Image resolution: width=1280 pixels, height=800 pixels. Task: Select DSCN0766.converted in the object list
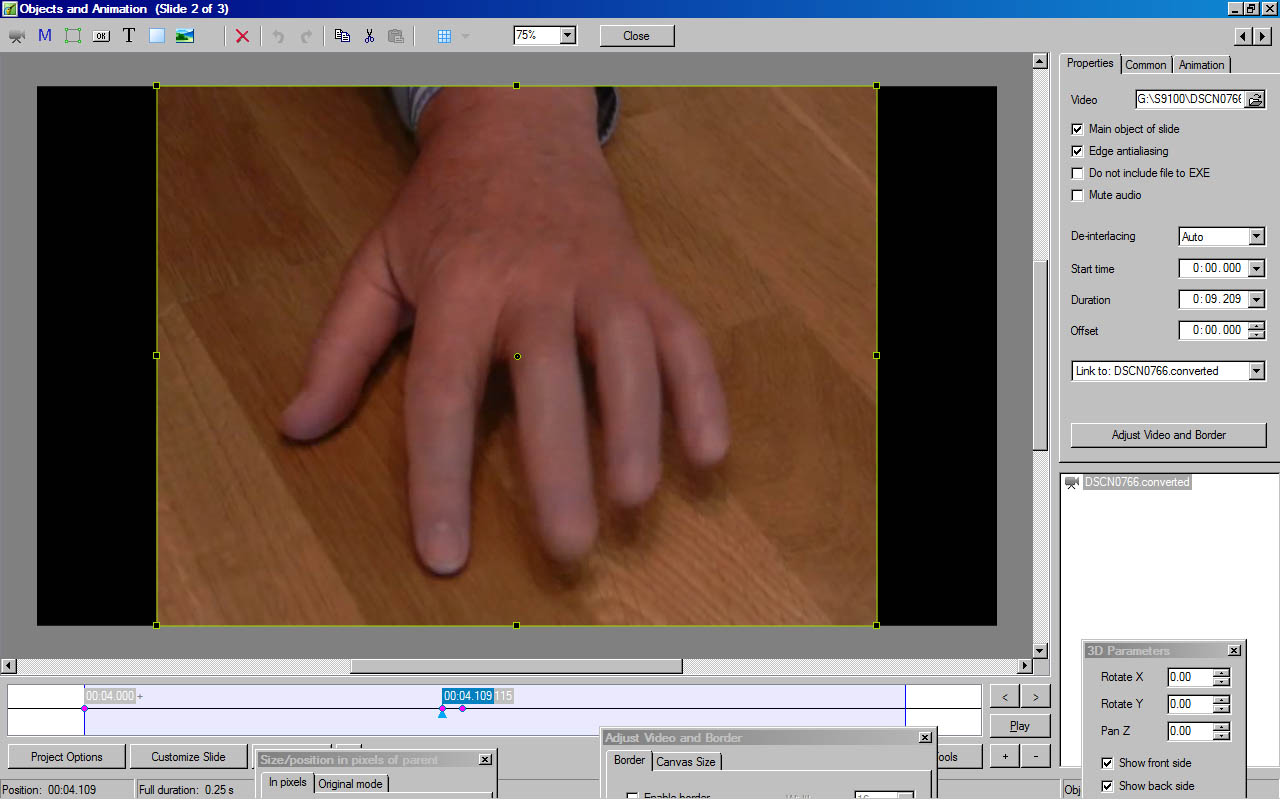point(1137,482)
